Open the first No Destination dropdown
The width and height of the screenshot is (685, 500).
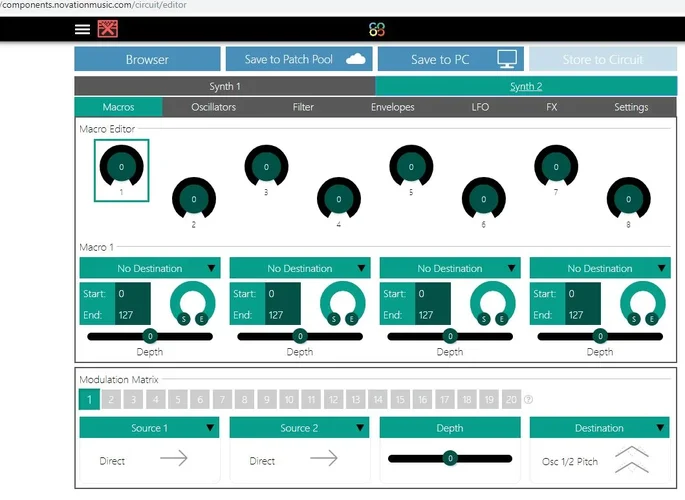coord(150,268)
